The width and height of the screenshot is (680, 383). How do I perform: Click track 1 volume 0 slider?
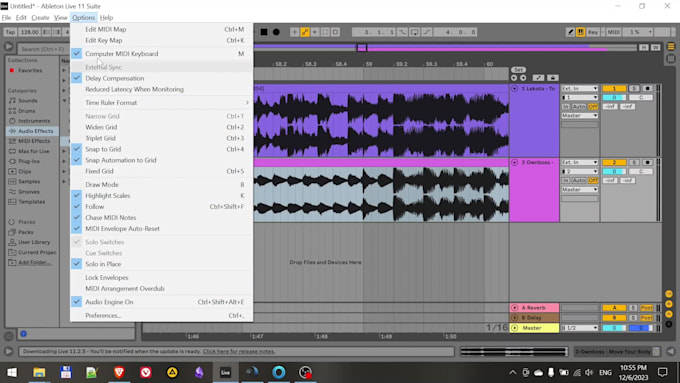(614, 98)
